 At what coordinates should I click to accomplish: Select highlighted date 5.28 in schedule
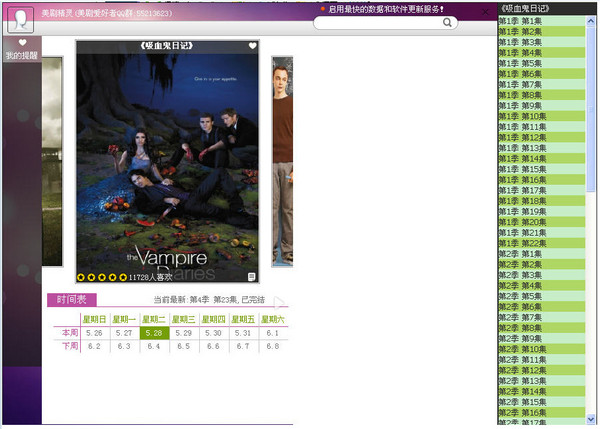tap(154, 333)
